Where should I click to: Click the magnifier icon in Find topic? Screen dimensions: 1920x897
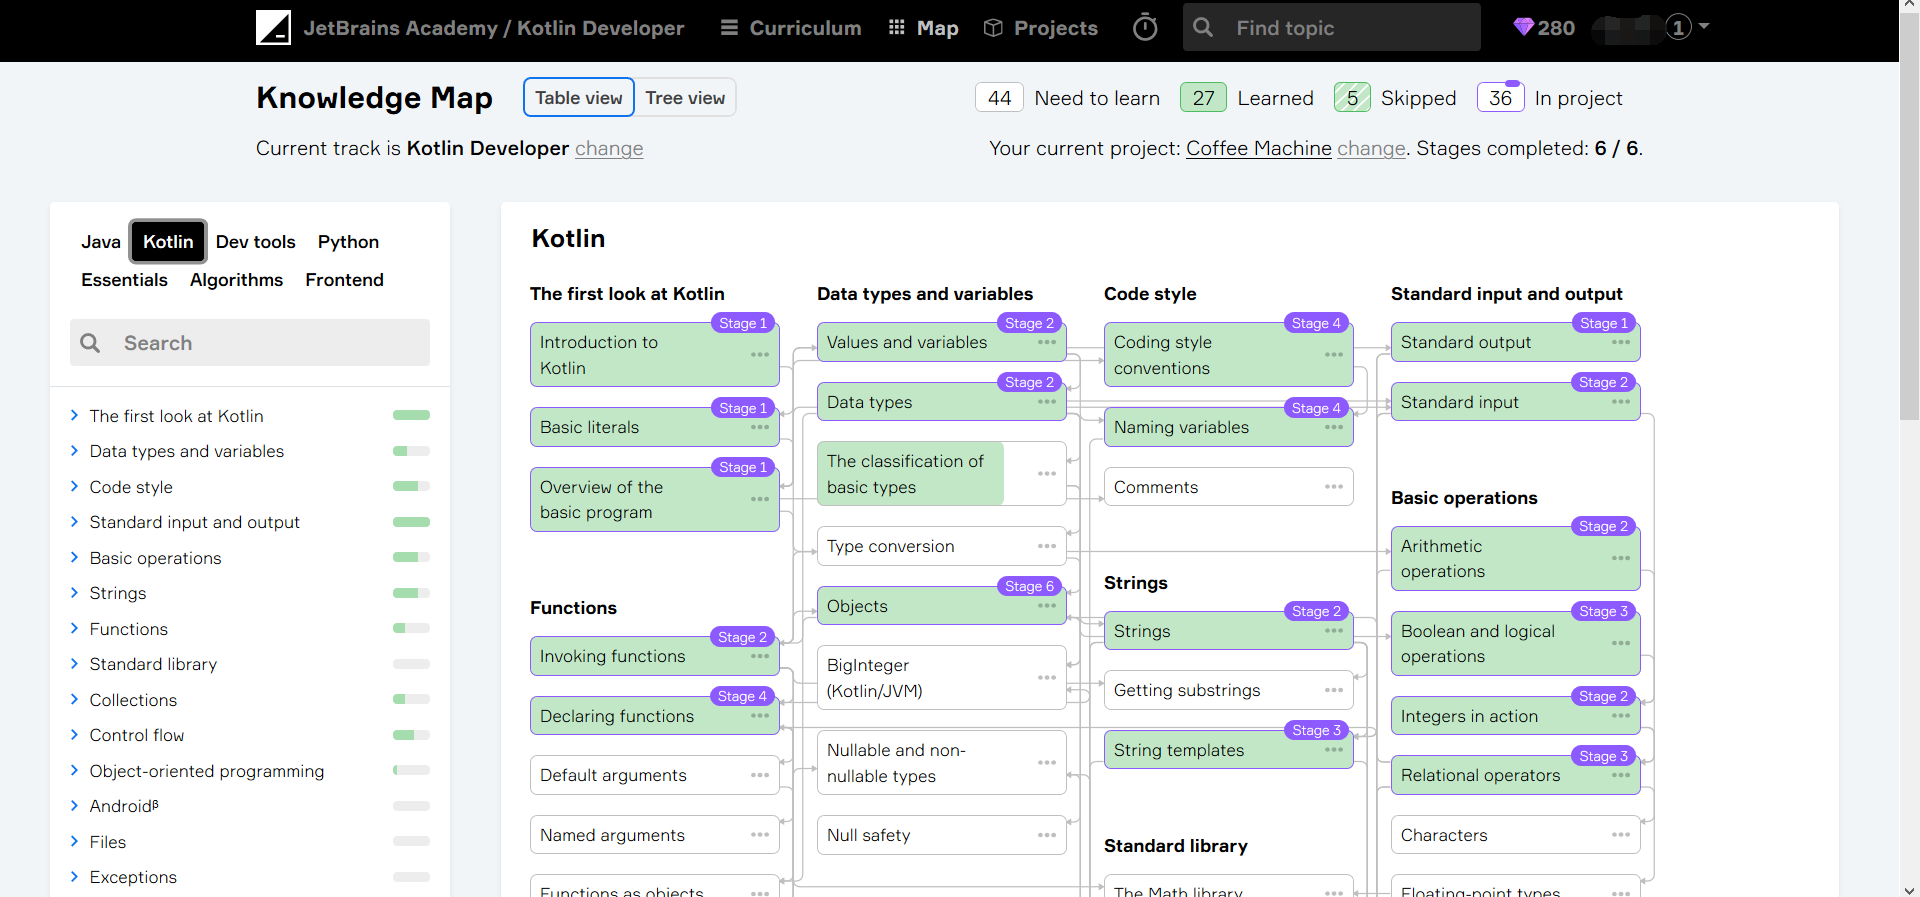(x=1203, y=27)
